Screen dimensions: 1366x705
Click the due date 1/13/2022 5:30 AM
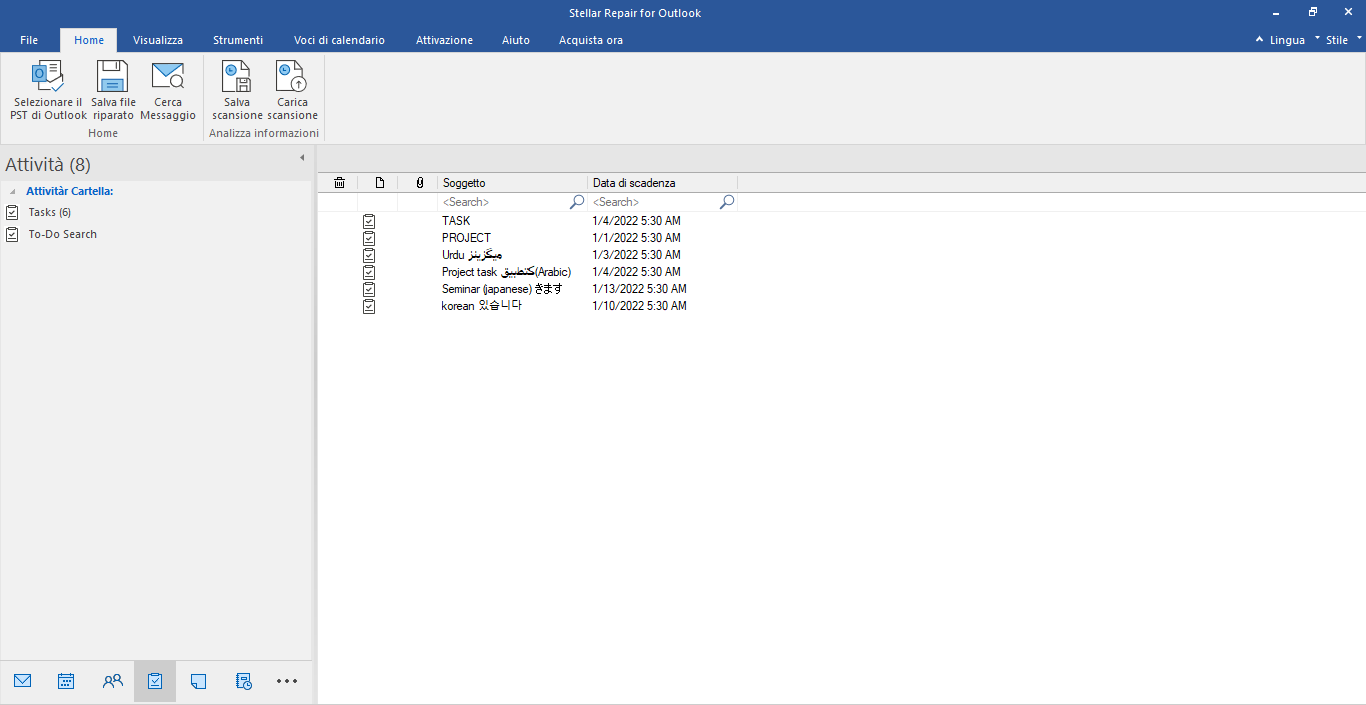tap(639, 289)
